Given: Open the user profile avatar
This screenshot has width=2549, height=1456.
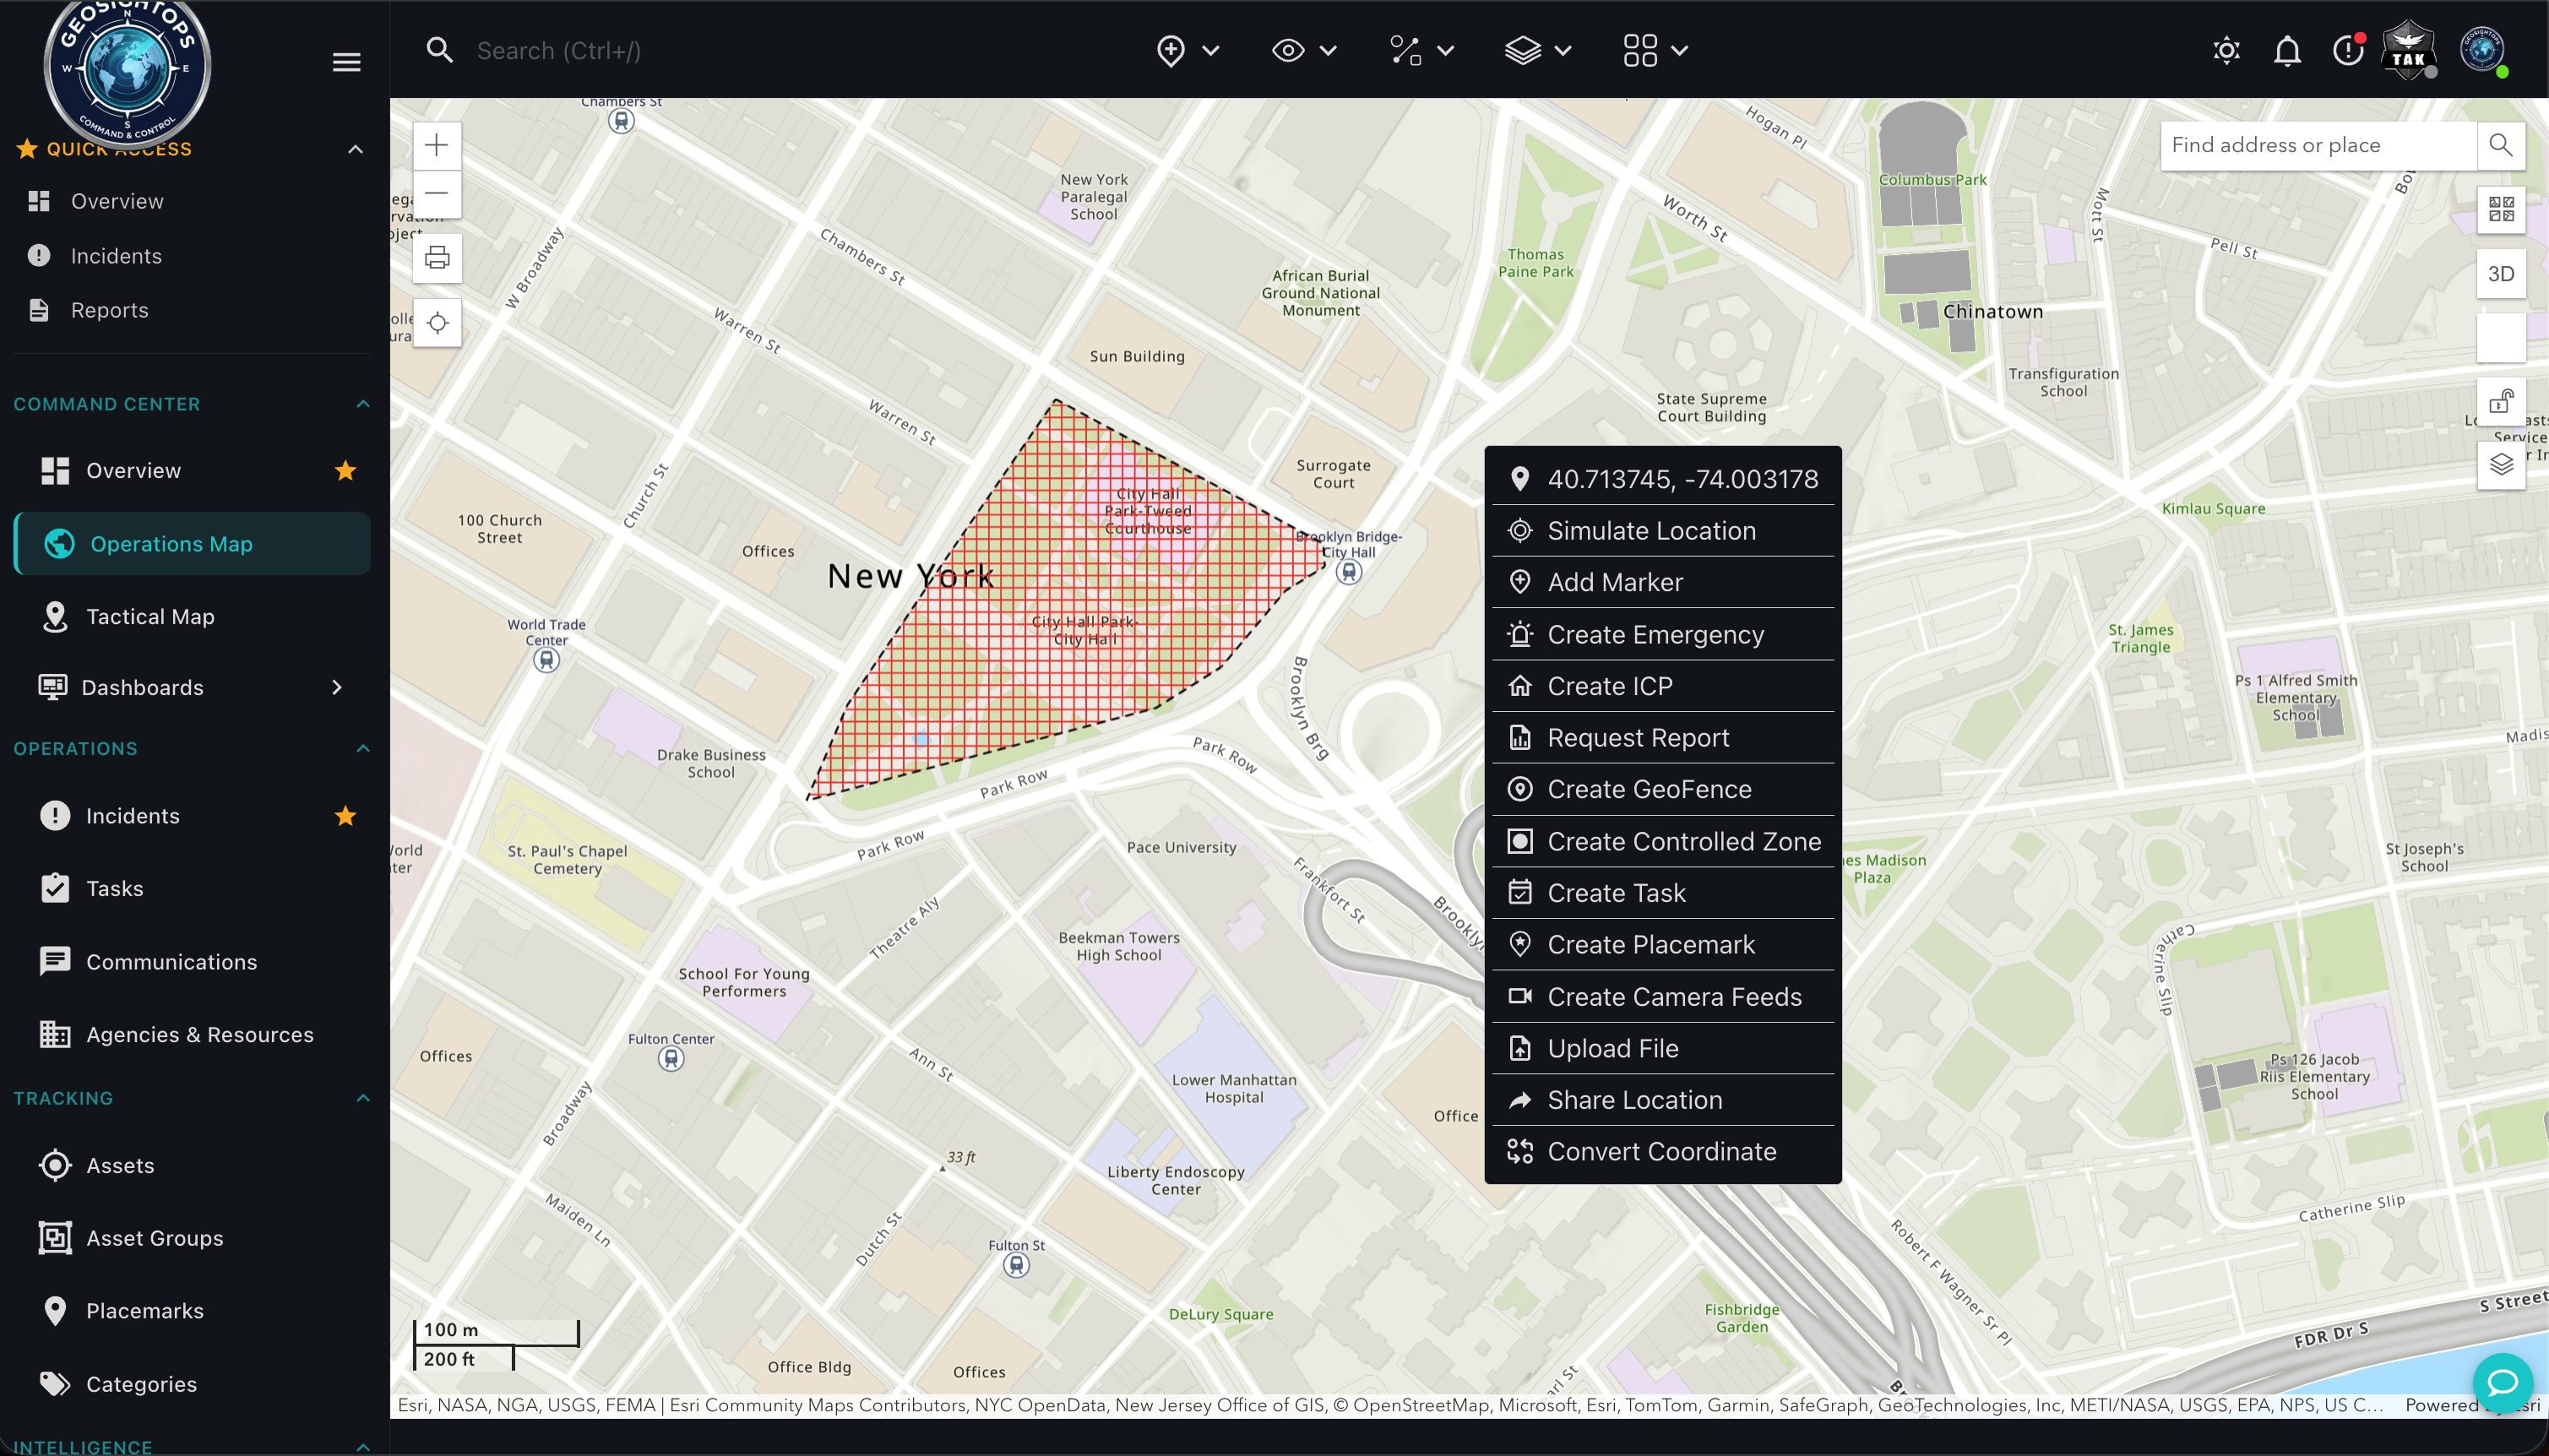Looking at the screenshot, I should (x=2482, y=50).
